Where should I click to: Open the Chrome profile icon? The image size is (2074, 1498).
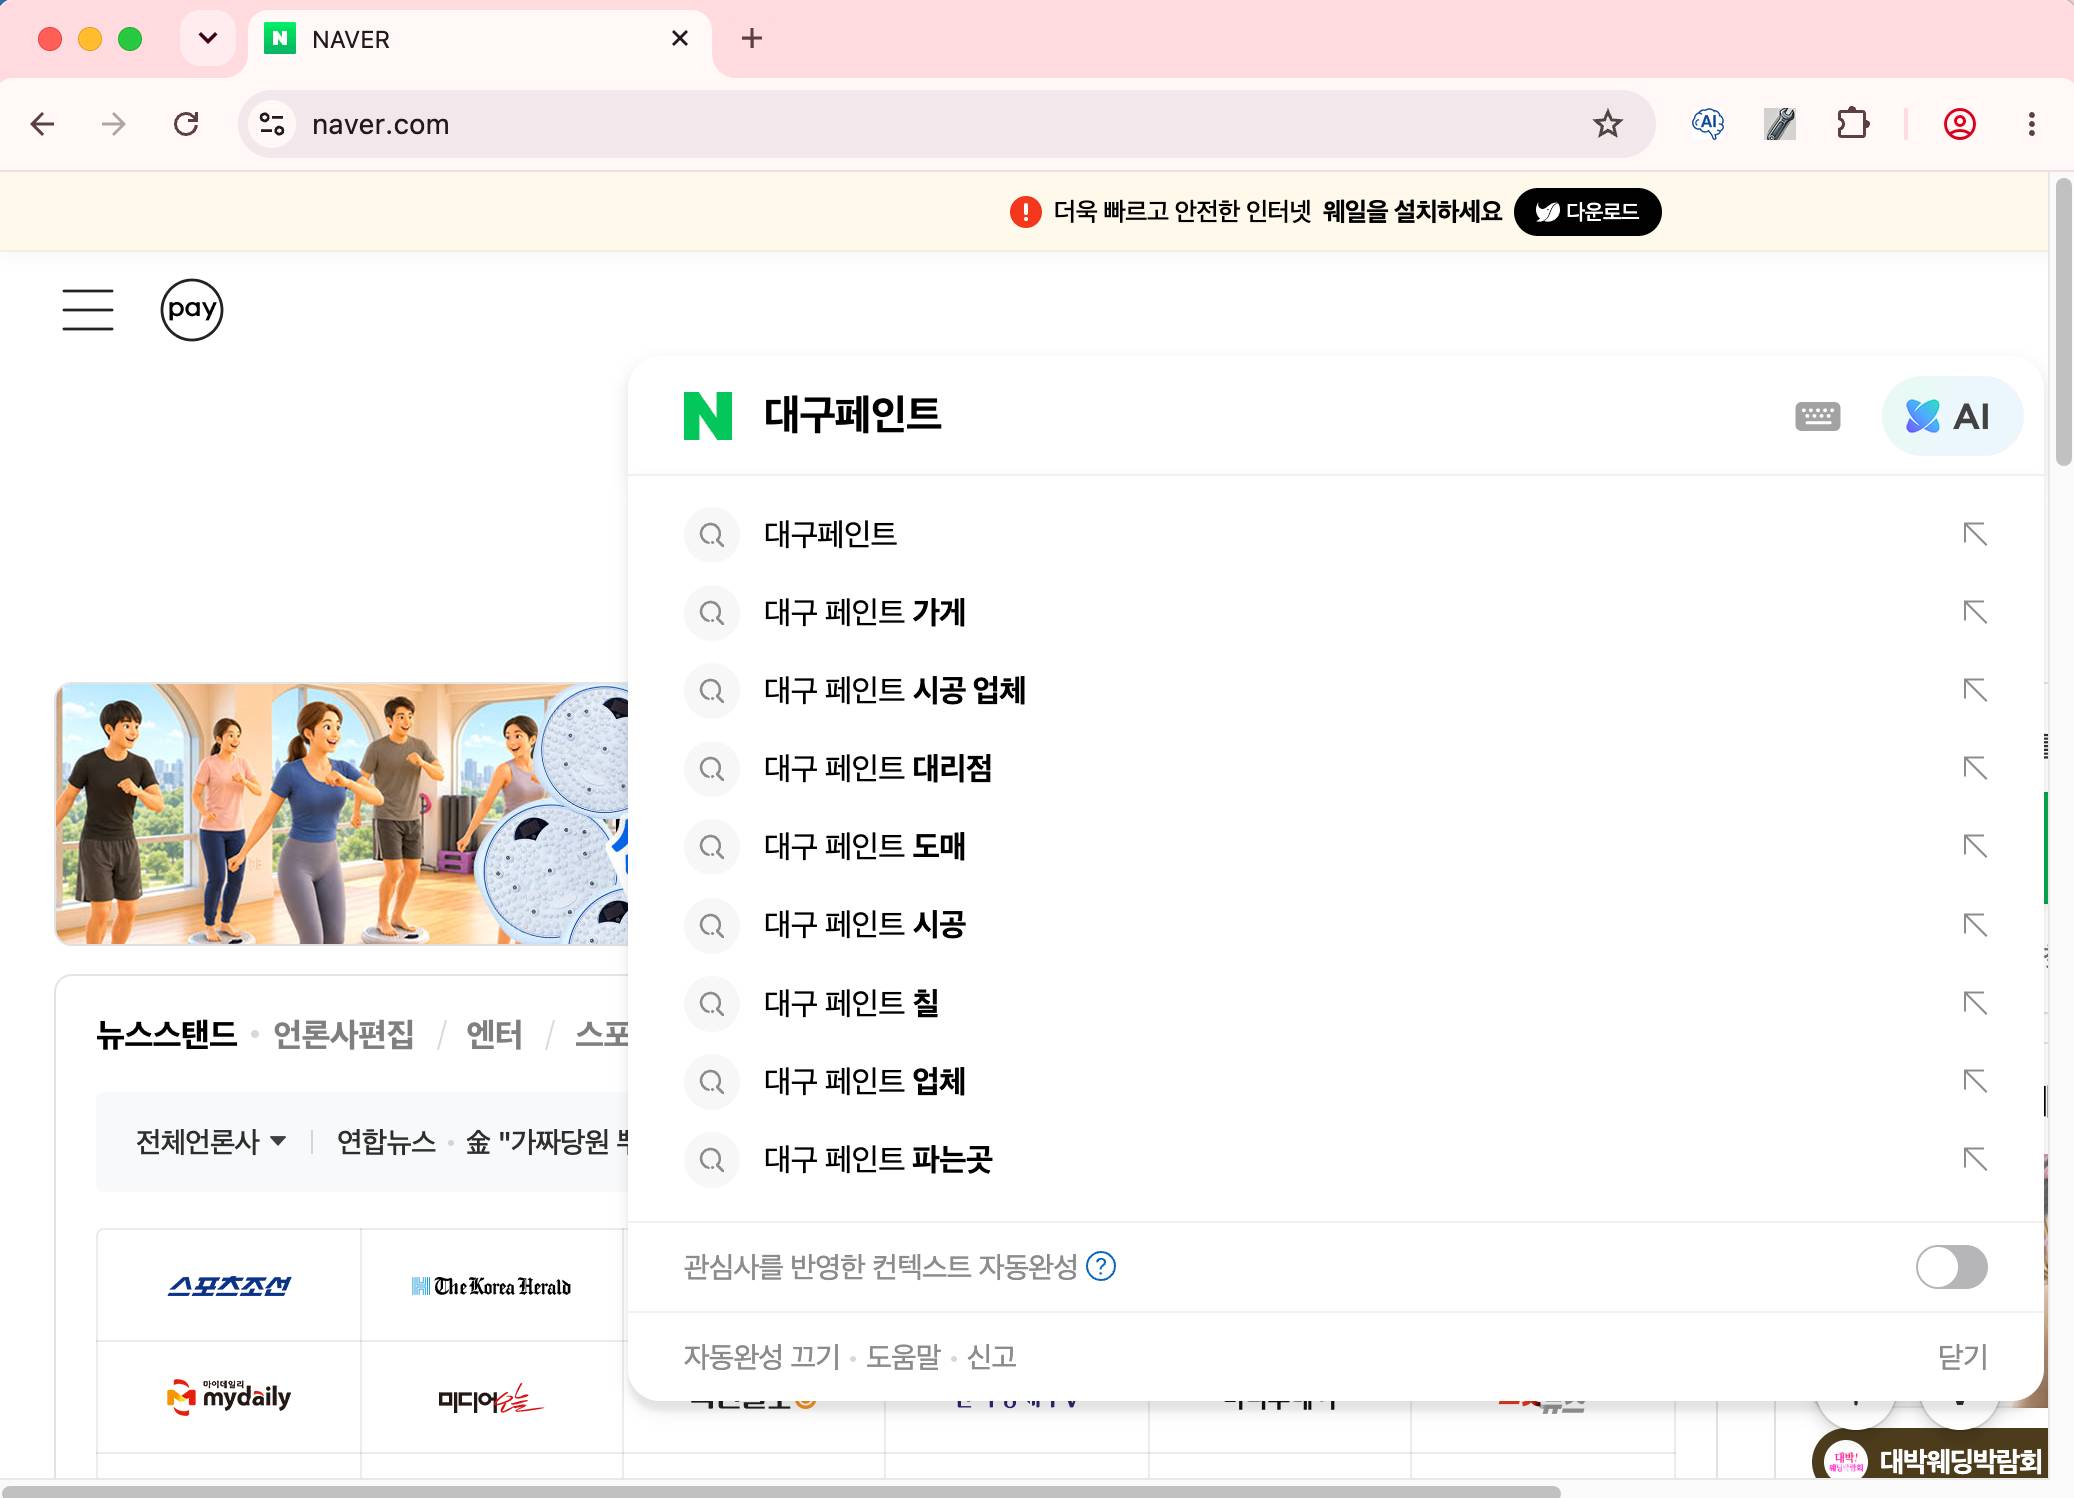[x=1959, y=124]
